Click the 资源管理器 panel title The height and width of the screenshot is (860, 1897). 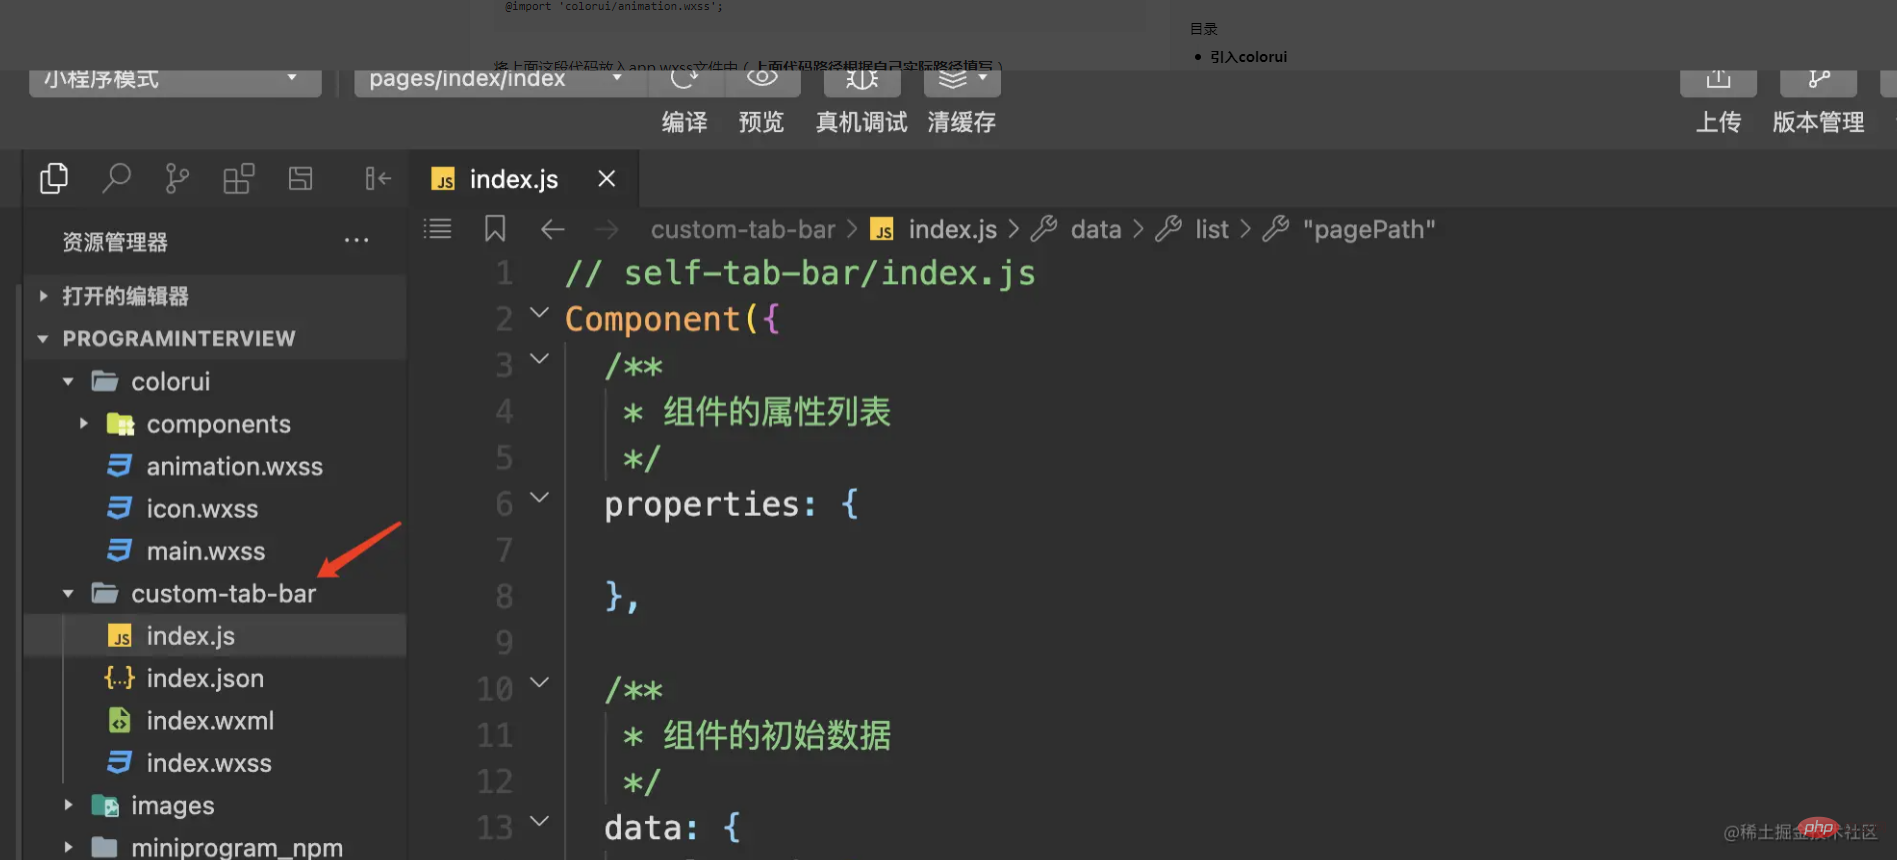click(x=115, y=242)
